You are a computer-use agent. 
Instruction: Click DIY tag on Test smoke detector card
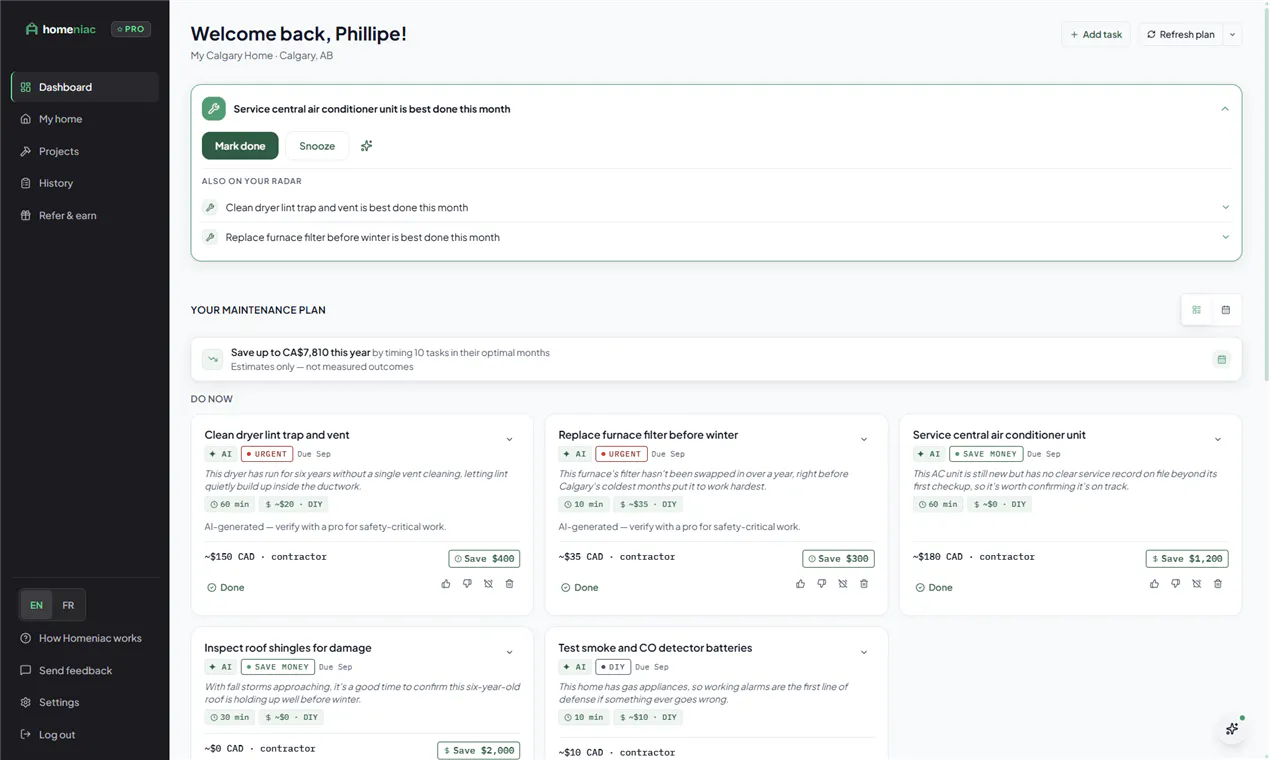613,667
